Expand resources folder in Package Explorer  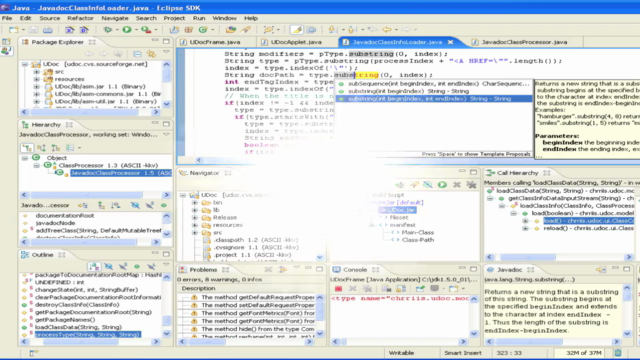(x=37, y=79)
